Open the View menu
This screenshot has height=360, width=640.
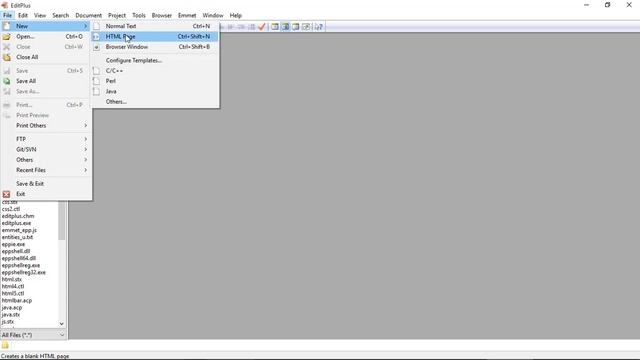(x=40, y=16)
